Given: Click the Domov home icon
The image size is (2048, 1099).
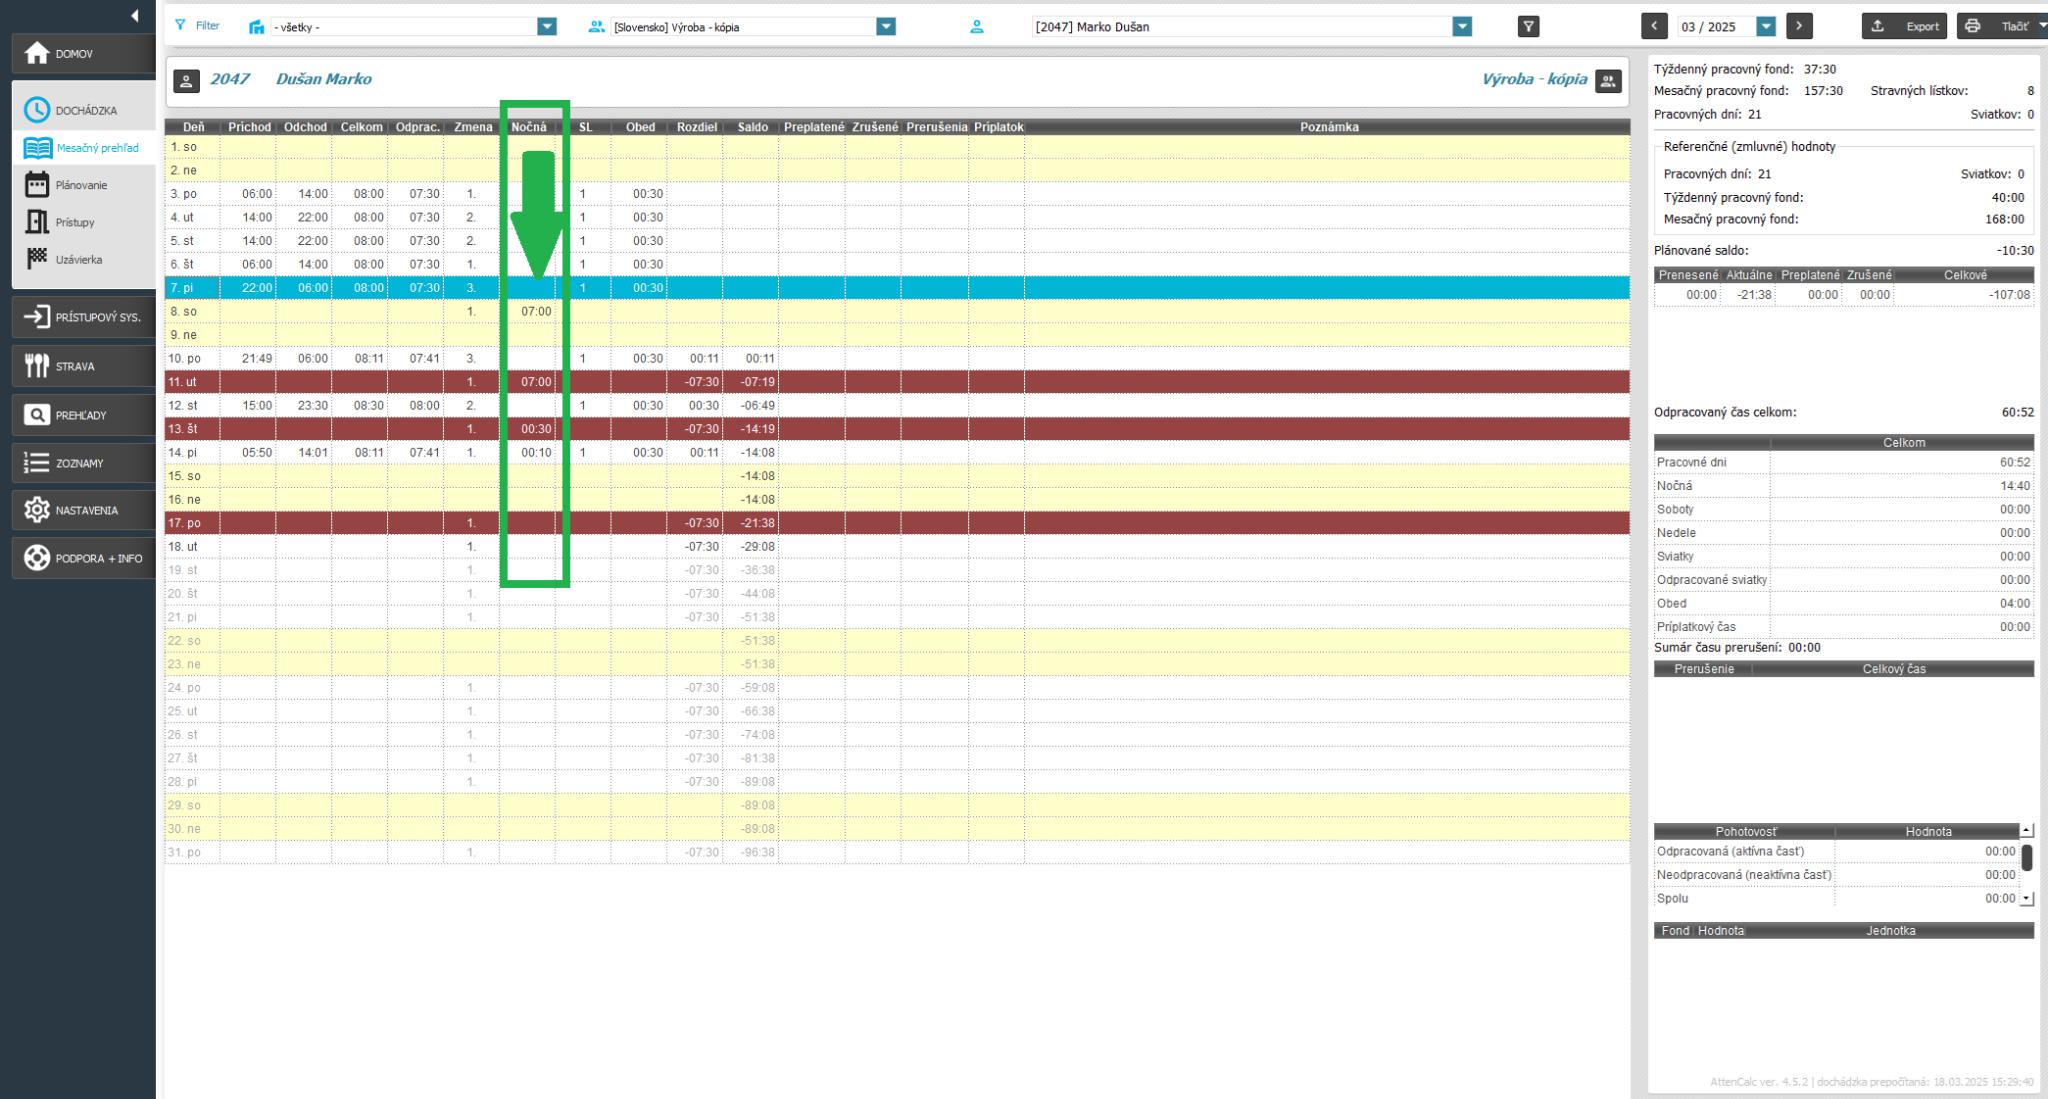Looking at the screenshot, I should [37, 53].
